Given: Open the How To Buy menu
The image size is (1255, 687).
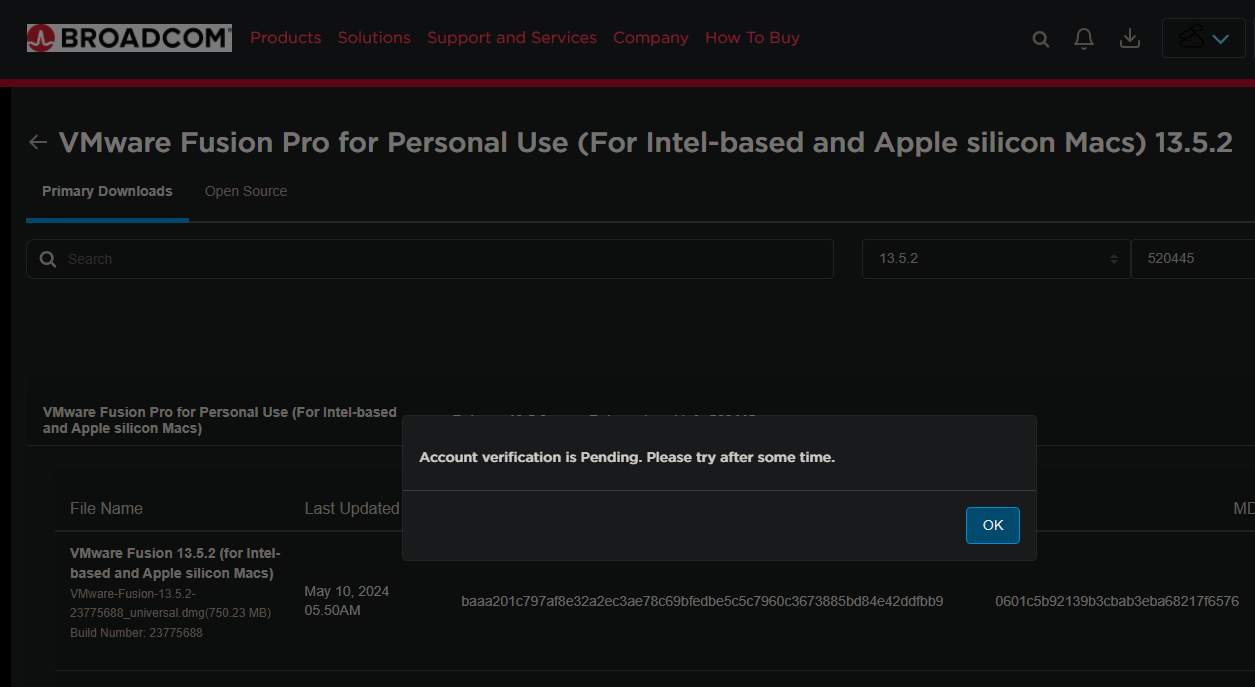Looking at the screenshot, I should click(752, 38).
